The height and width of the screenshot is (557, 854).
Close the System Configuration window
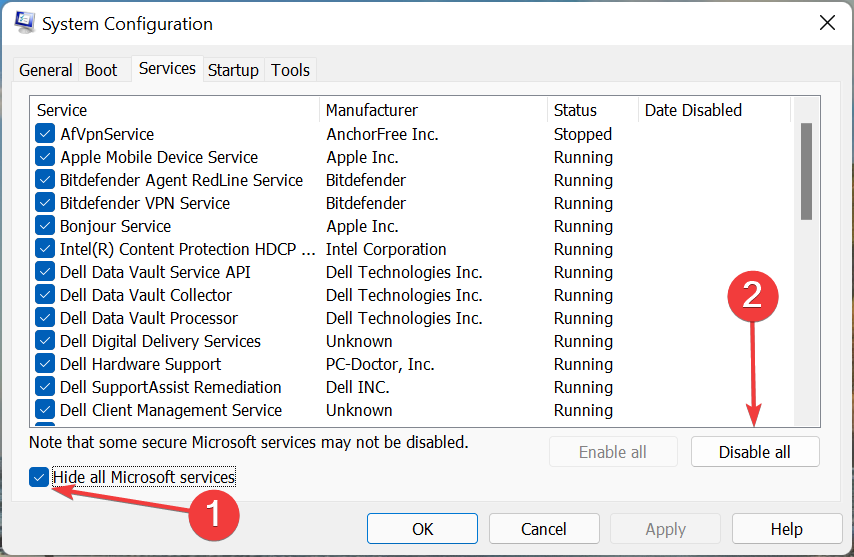(x=826, y=23)
